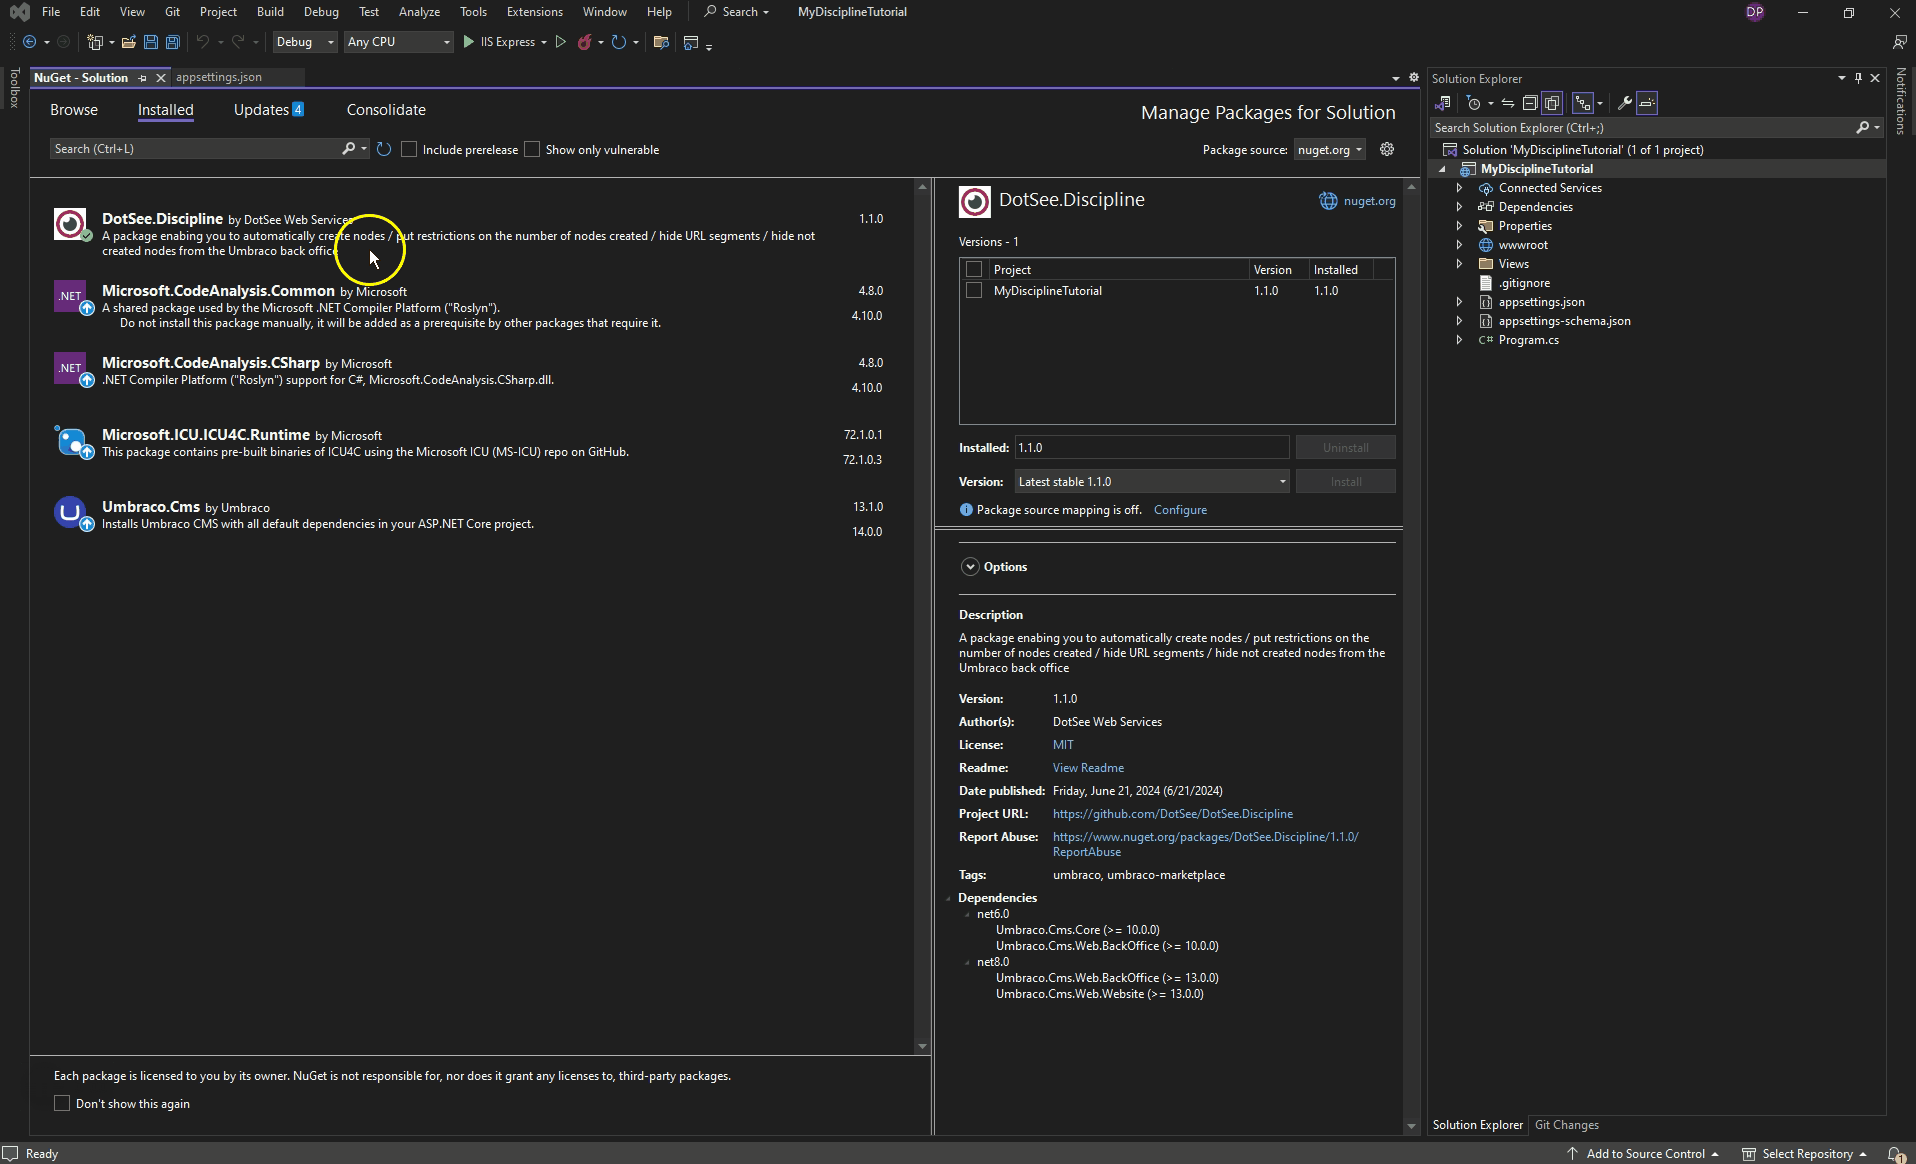
Task: Select the Umbraco.Cms package icon
Action: point(70,513)
